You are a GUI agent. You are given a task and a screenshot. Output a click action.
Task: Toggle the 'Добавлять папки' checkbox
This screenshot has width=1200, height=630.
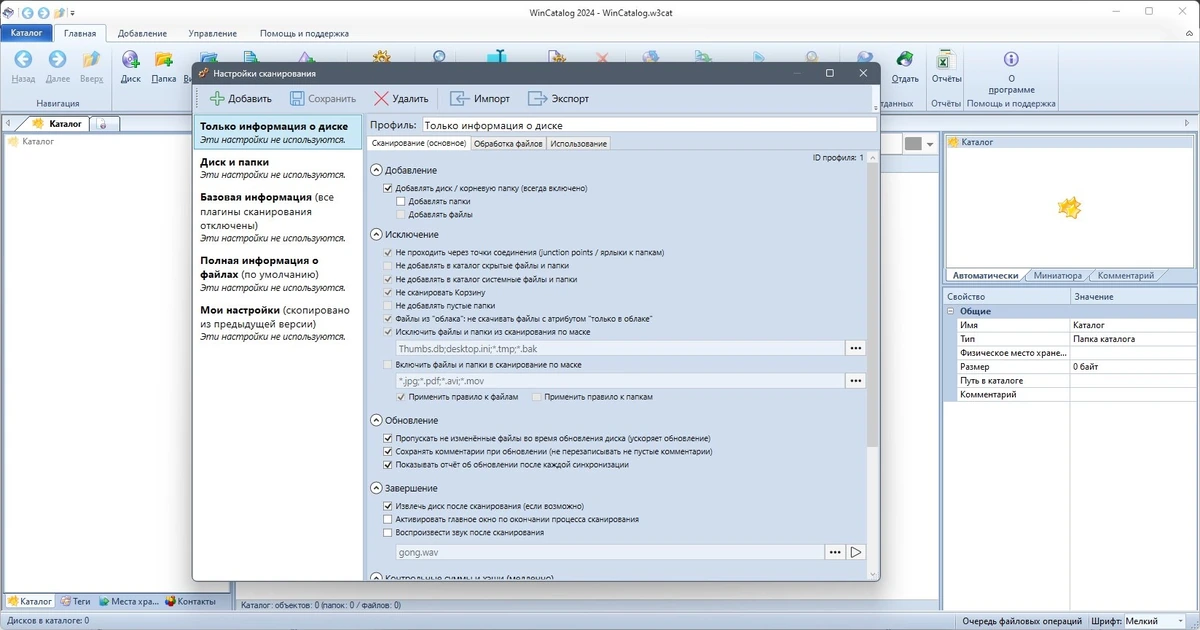pyautogui.click(x=401, y=201)
